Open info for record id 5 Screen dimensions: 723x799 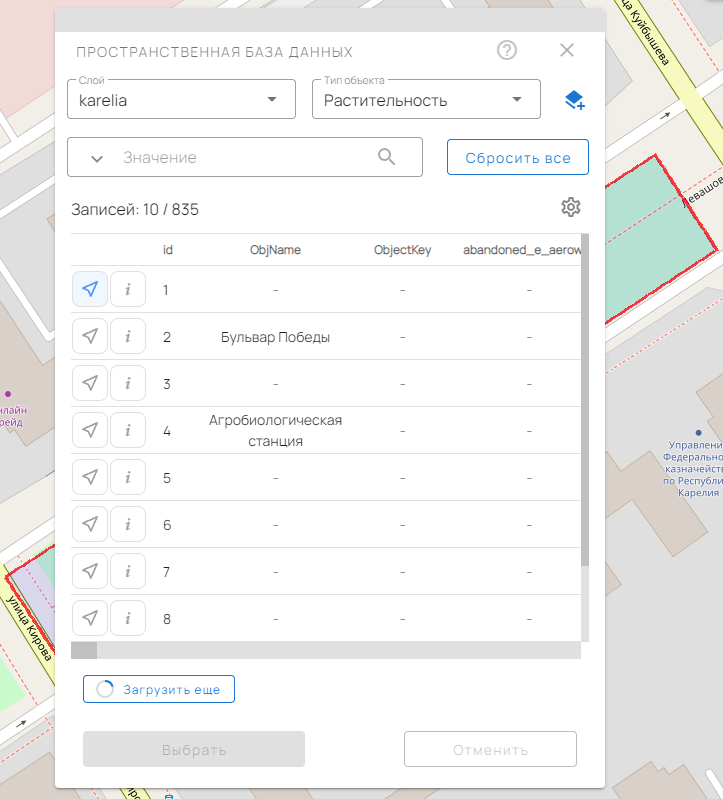pos(128,477)
